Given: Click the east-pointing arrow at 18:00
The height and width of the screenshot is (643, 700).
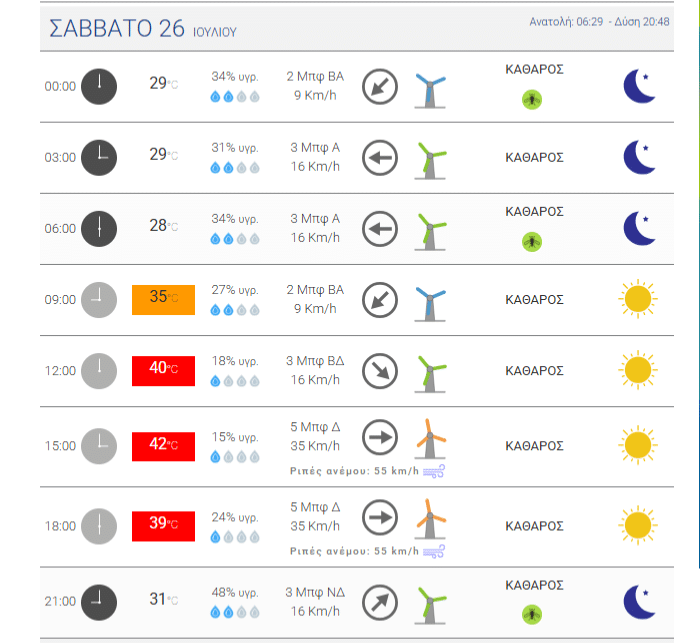Looking at the screenshot, I should [379, 518].
